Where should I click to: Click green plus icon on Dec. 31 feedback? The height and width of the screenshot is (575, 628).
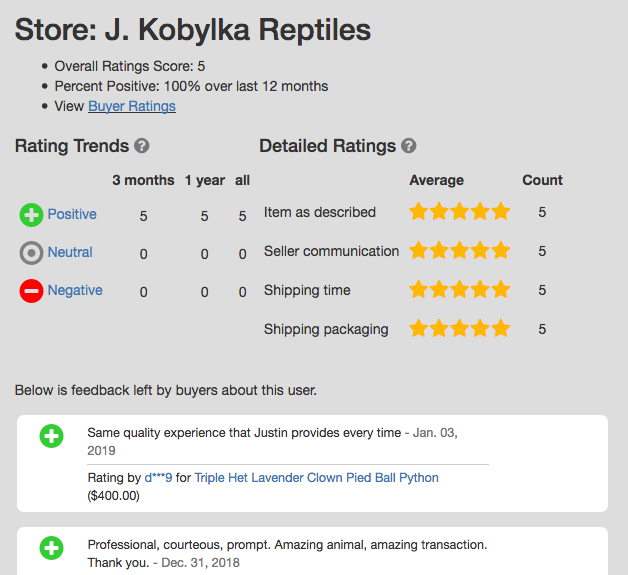[x=51, y=548]
